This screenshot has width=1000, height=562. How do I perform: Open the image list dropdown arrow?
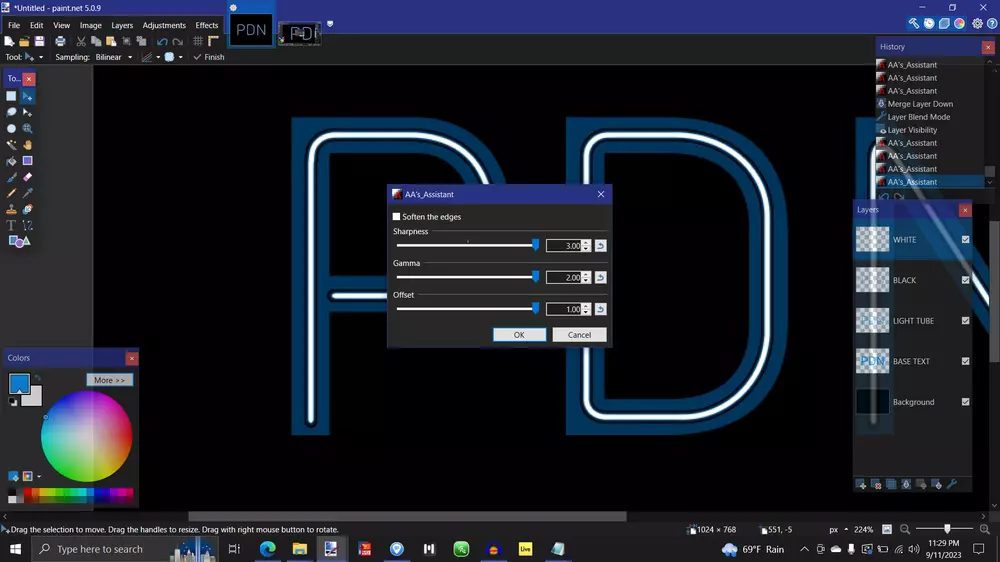(x=330, y=24)
